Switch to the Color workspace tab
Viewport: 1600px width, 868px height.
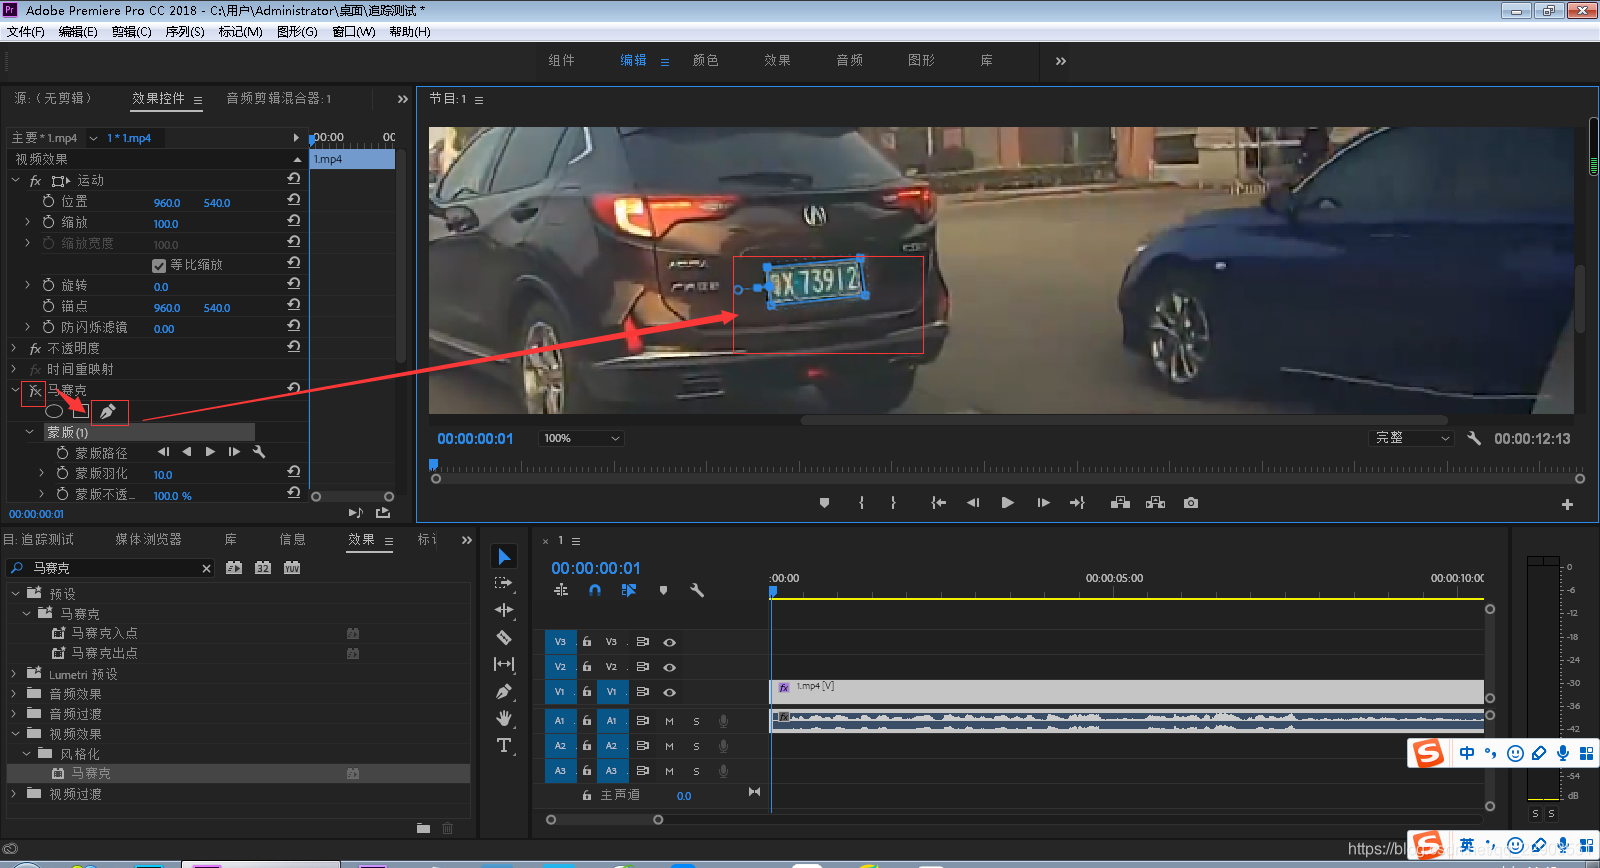tap(705, 61)
